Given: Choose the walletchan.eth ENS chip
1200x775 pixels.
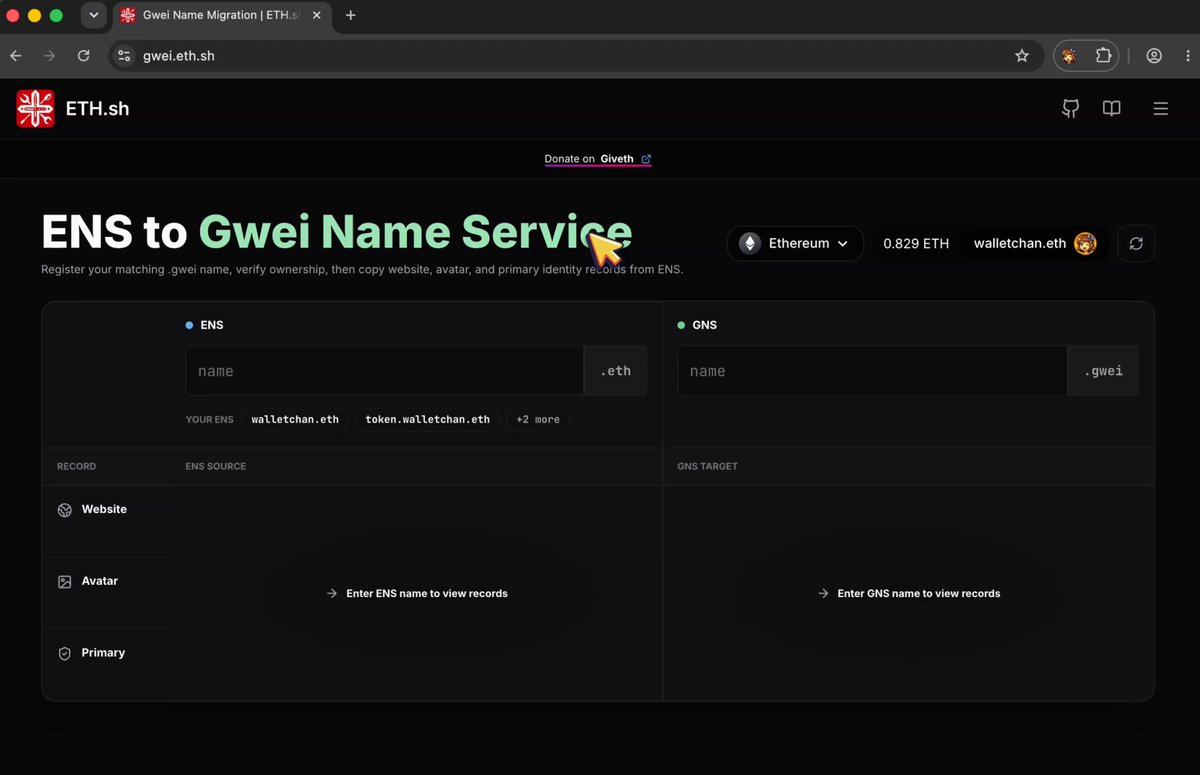Looking at the screenshot, I should coord(295,420).
